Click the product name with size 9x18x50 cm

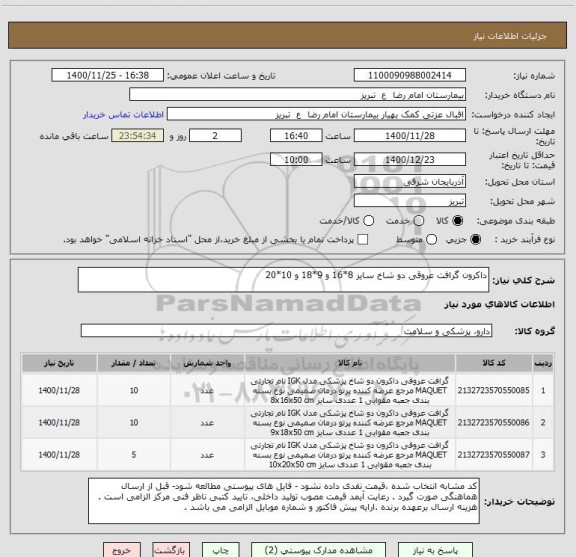[349, 423]
